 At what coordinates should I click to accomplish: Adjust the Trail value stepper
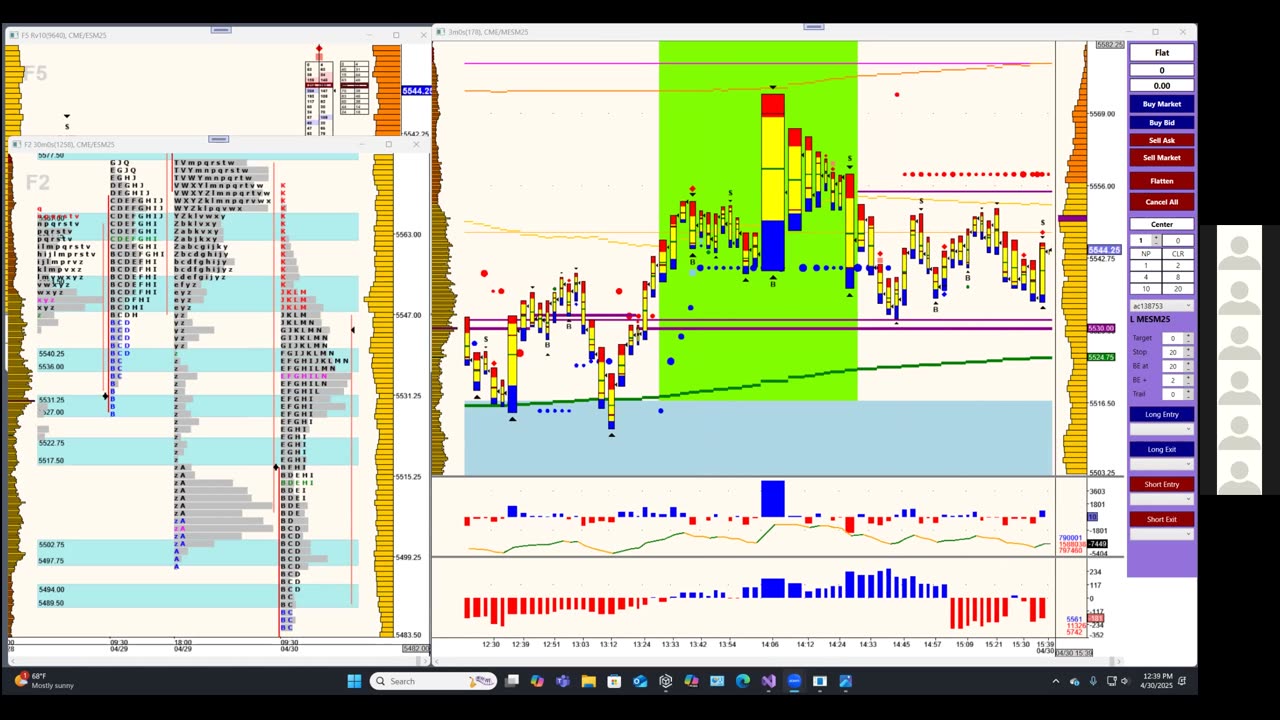pyautogui.click(x=1188, y=394)
